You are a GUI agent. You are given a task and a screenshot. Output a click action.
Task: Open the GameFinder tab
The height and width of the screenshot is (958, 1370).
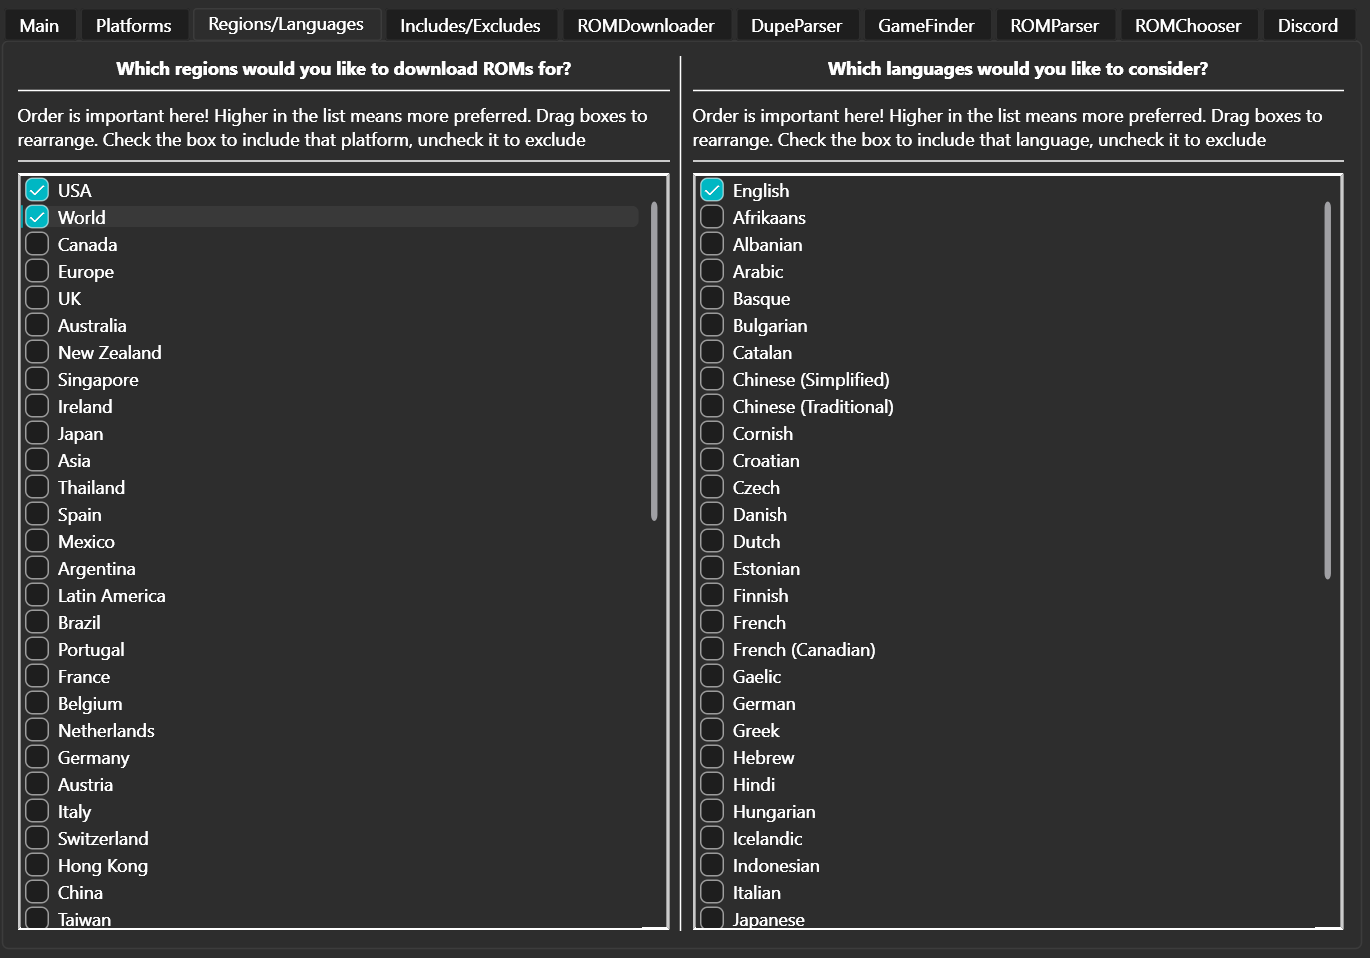point(926,25)
